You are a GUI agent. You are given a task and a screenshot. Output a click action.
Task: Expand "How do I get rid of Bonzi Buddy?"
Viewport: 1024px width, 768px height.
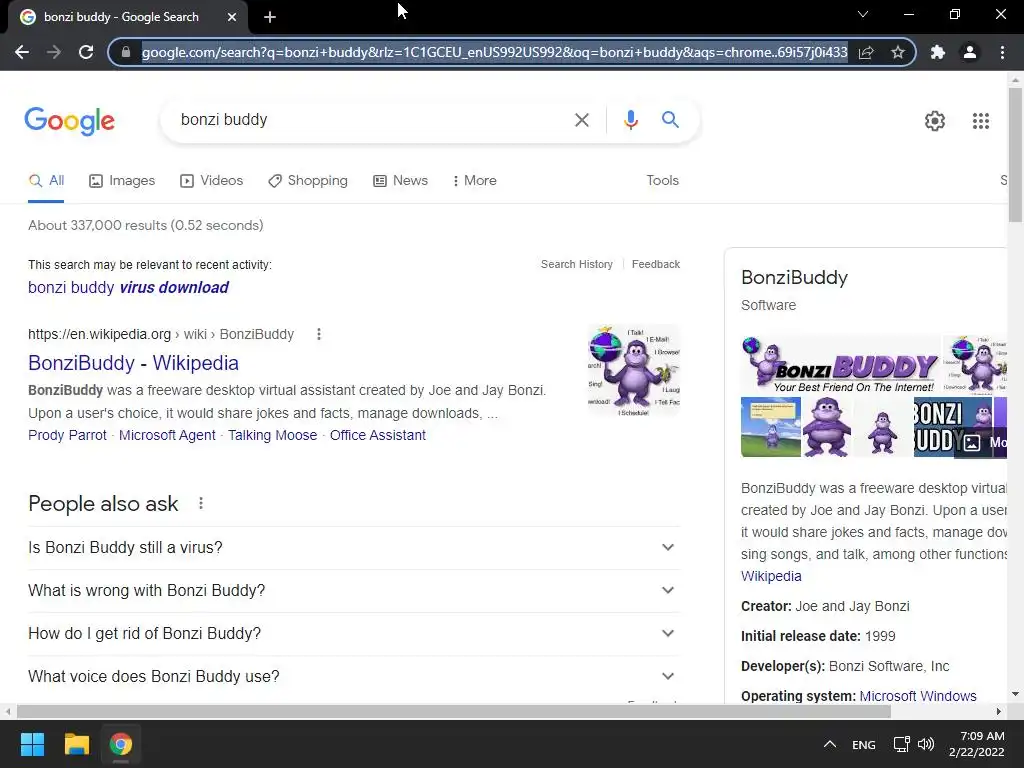coord(354,633)
